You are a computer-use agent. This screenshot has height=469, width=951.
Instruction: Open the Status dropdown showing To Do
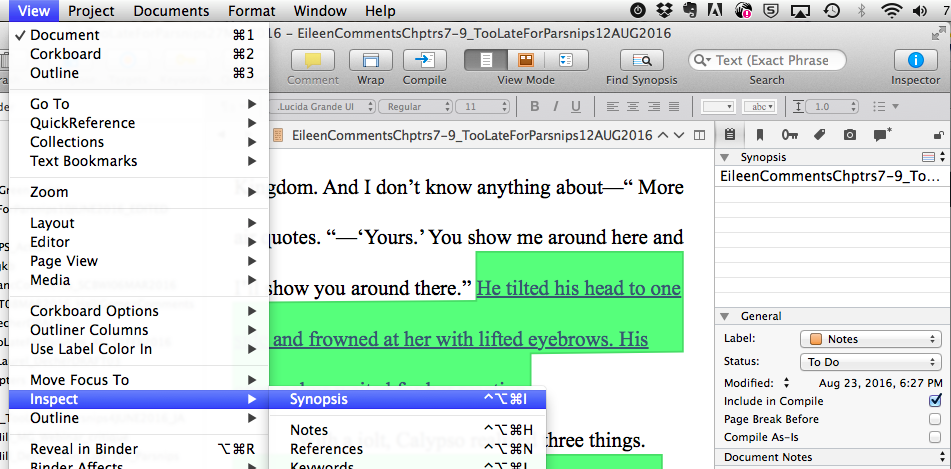pos(869,362)
